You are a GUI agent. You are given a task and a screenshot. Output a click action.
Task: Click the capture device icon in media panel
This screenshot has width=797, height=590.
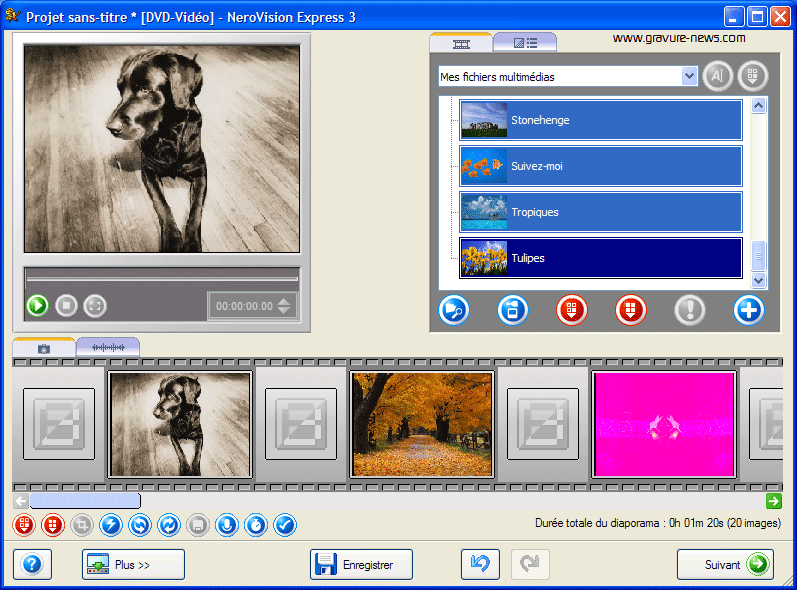click(x=512, y=310)
